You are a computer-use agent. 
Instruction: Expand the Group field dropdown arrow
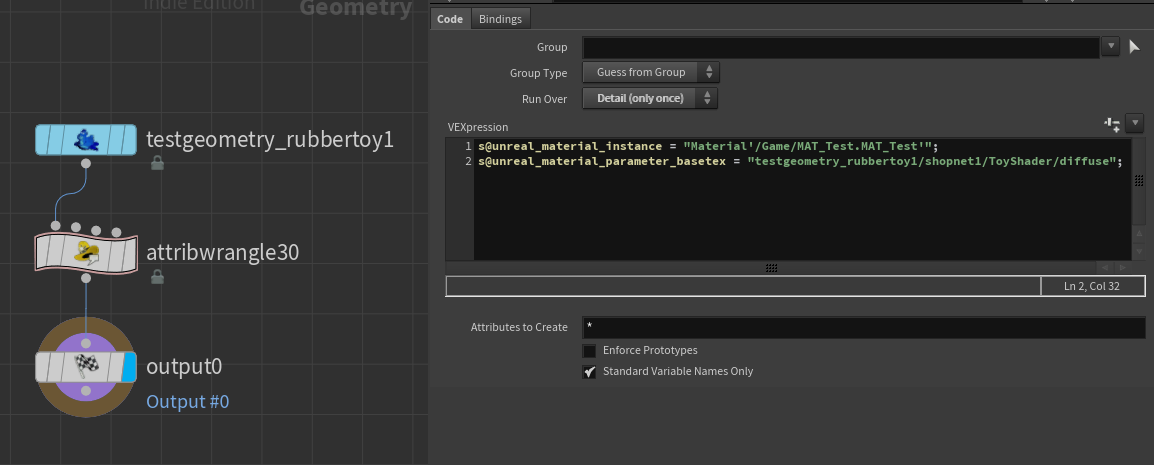coord(1110,46)
